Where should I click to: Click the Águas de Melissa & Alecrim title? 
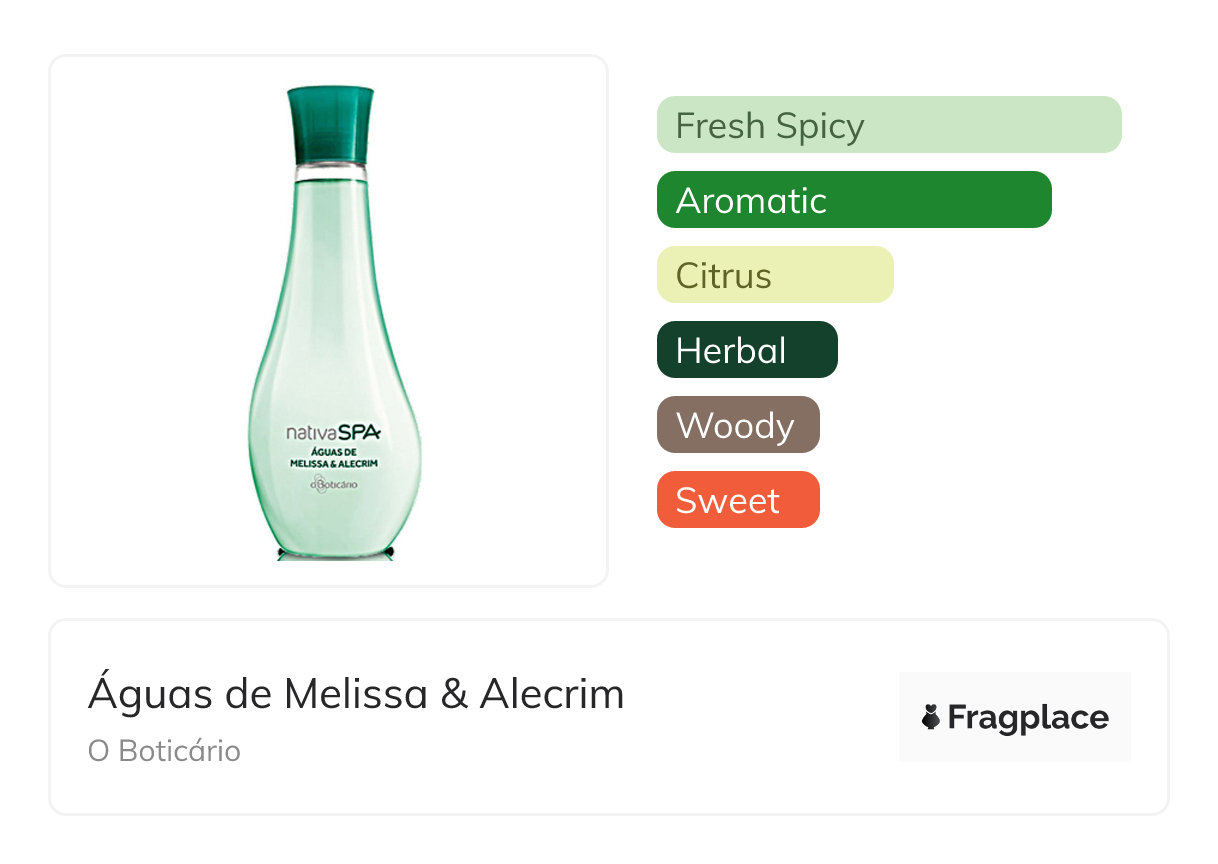pos(356,693)
